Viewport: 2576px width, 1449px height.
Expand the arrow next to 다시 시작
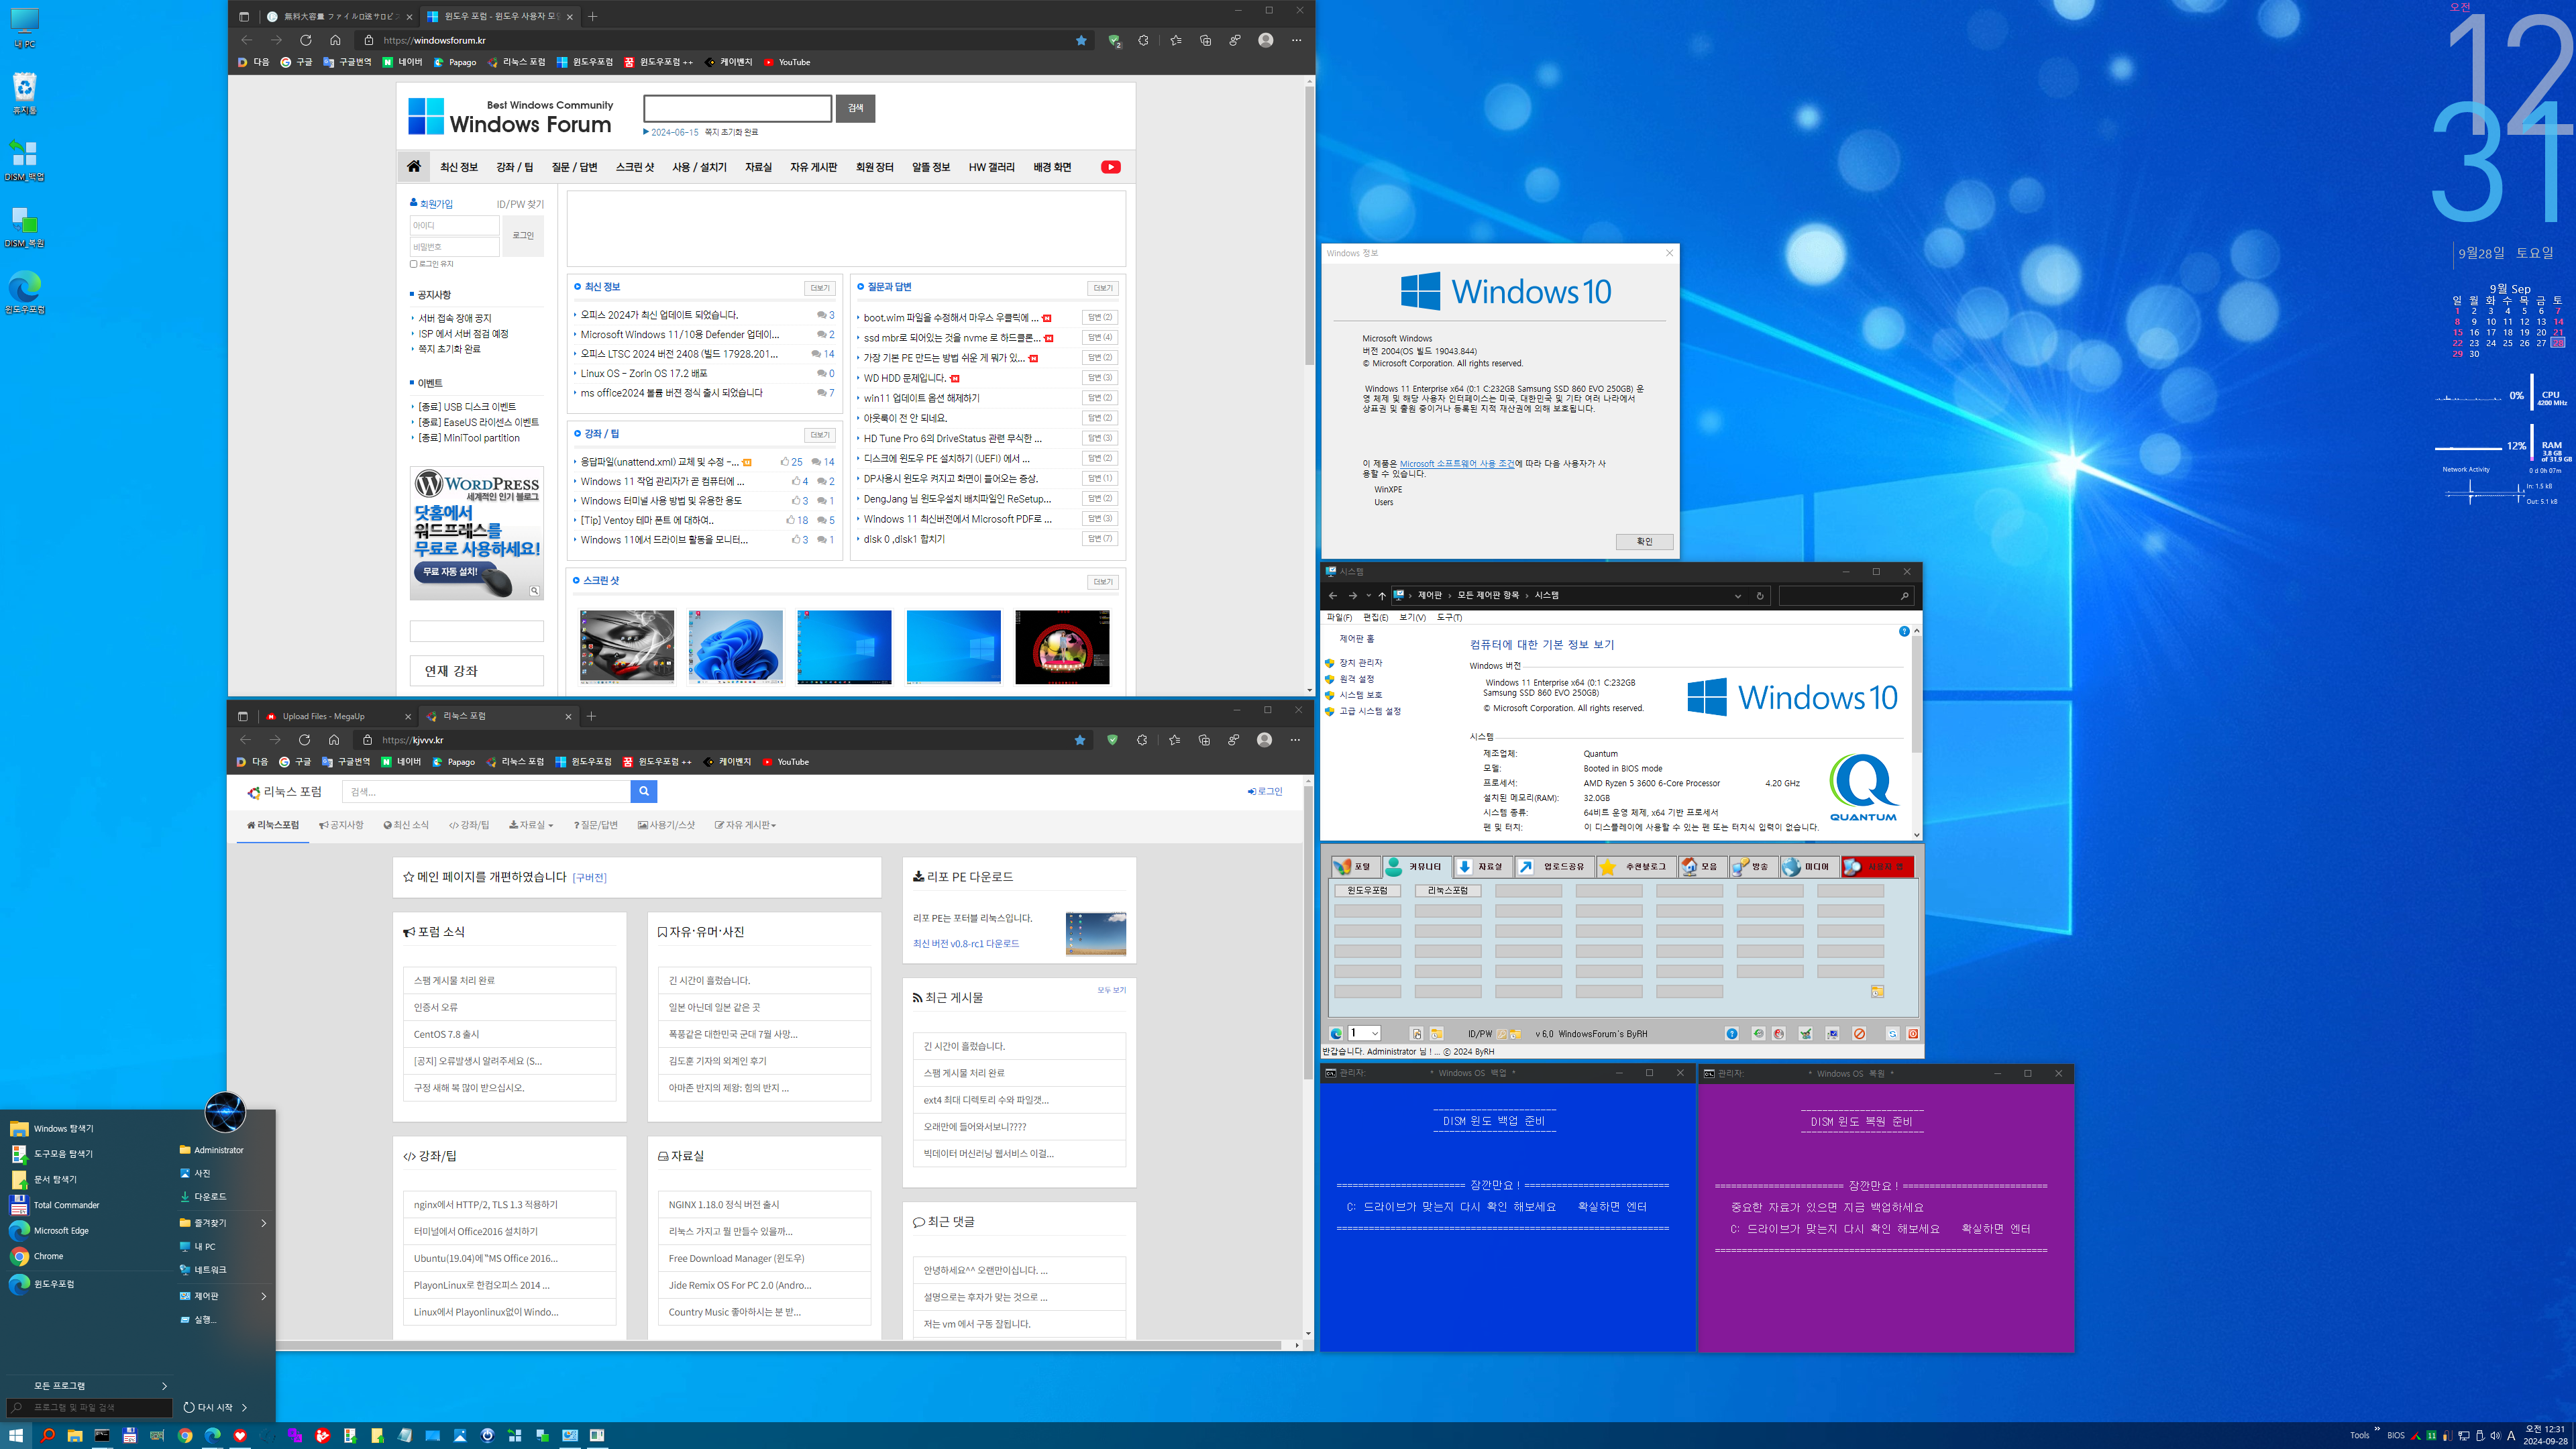244,1407
